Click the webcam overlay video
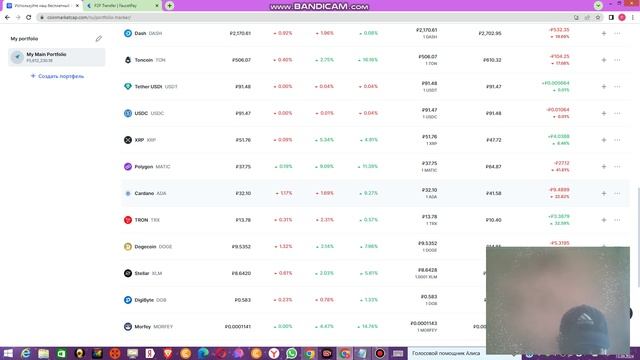This screenshot has width=640, height=360. 558,300
